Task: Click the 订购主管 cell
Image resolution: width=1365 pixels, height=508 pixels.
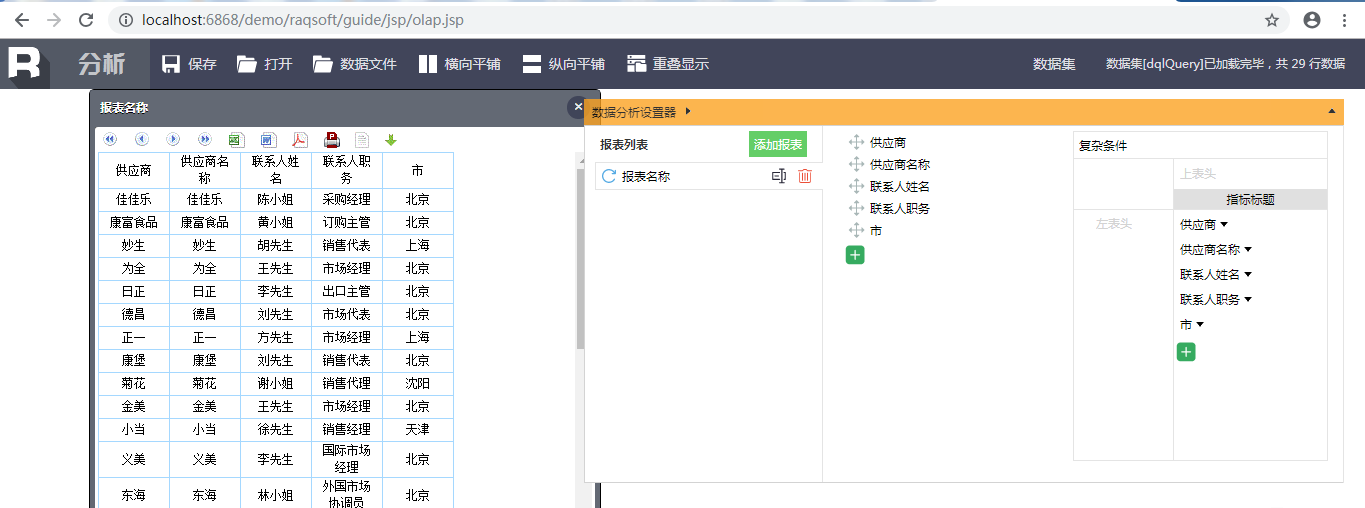Action: click(347, 223)
